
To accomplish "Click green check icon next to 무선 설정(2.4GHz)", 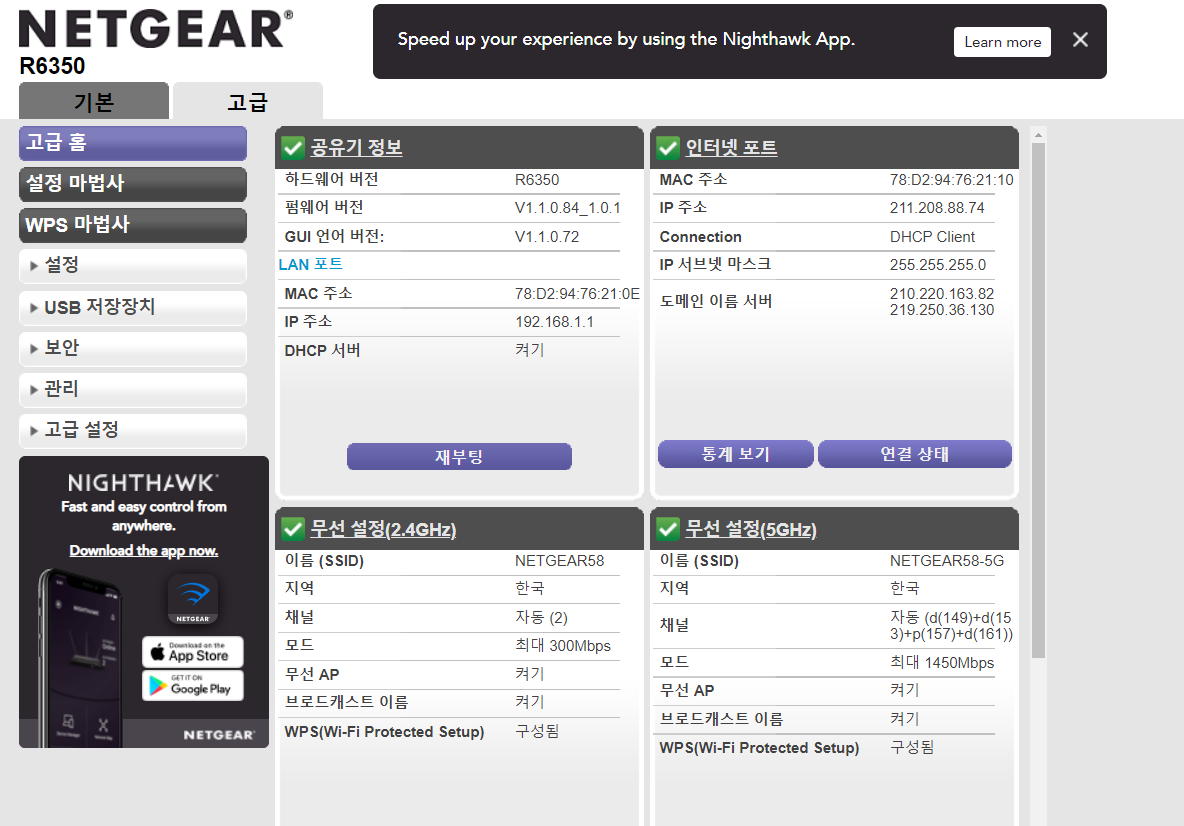I will (x=293, y=529).
